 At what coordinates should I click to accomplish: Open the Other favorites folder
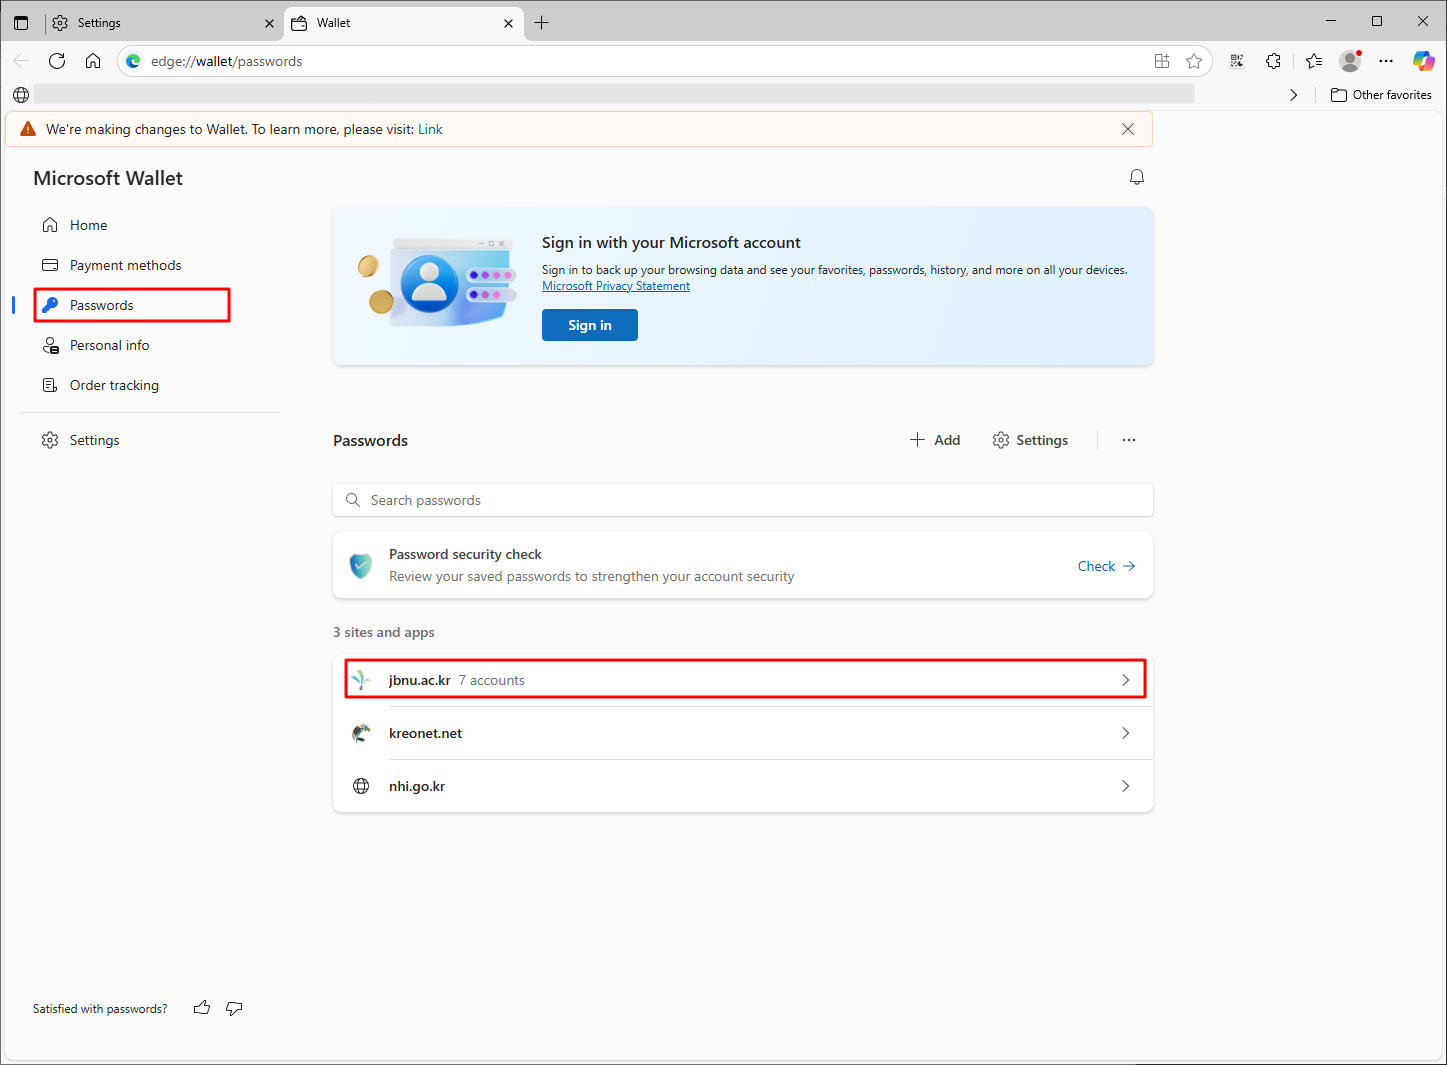(x=1381, y=95)
